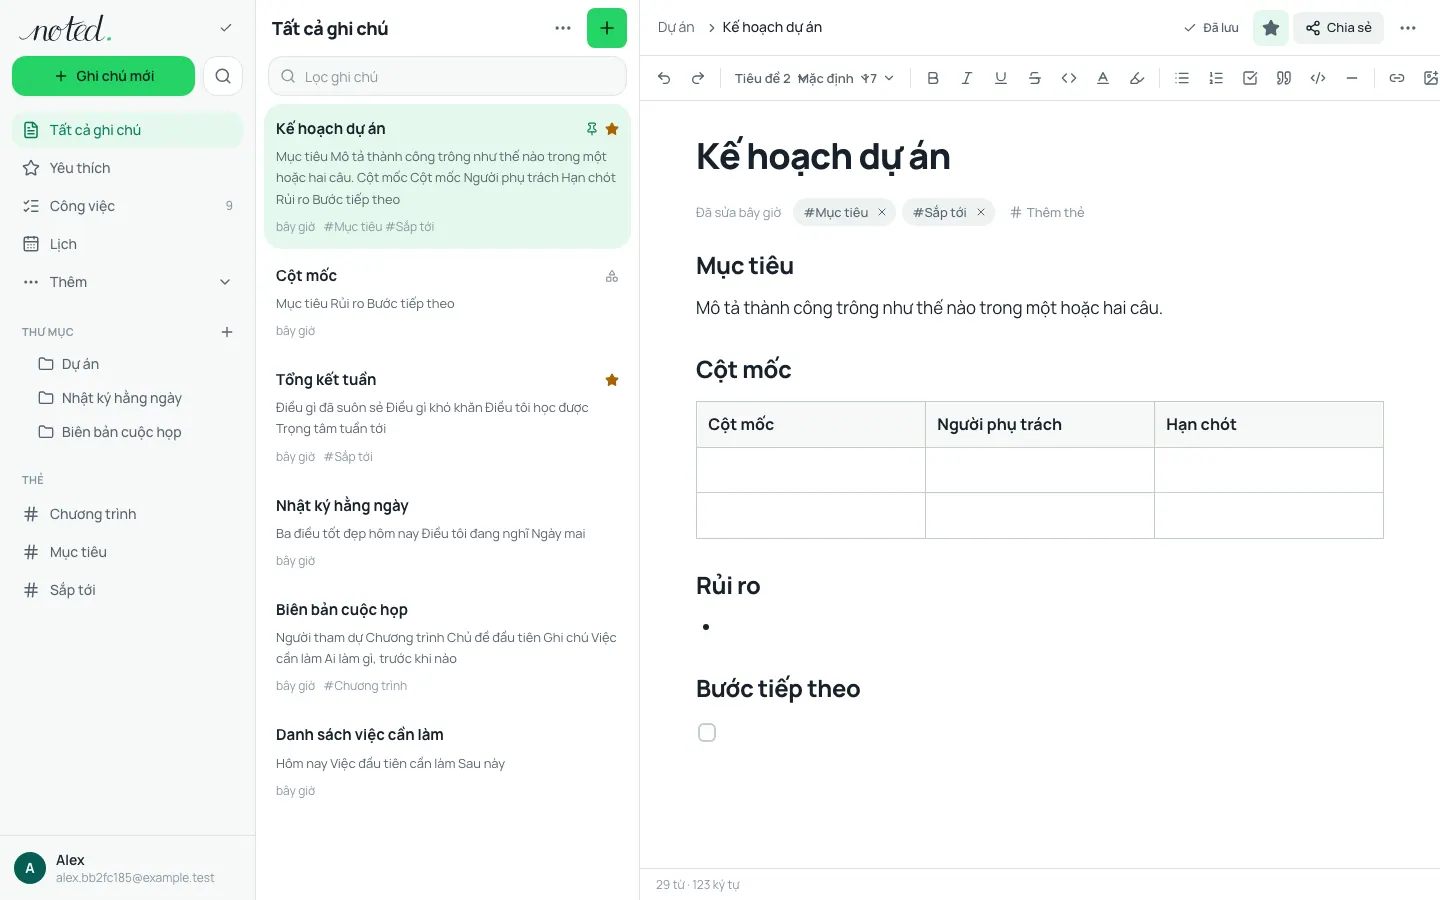The image size is (1440, 900).
Task: Apply italic formatting
Action: (x=967, y=78)
